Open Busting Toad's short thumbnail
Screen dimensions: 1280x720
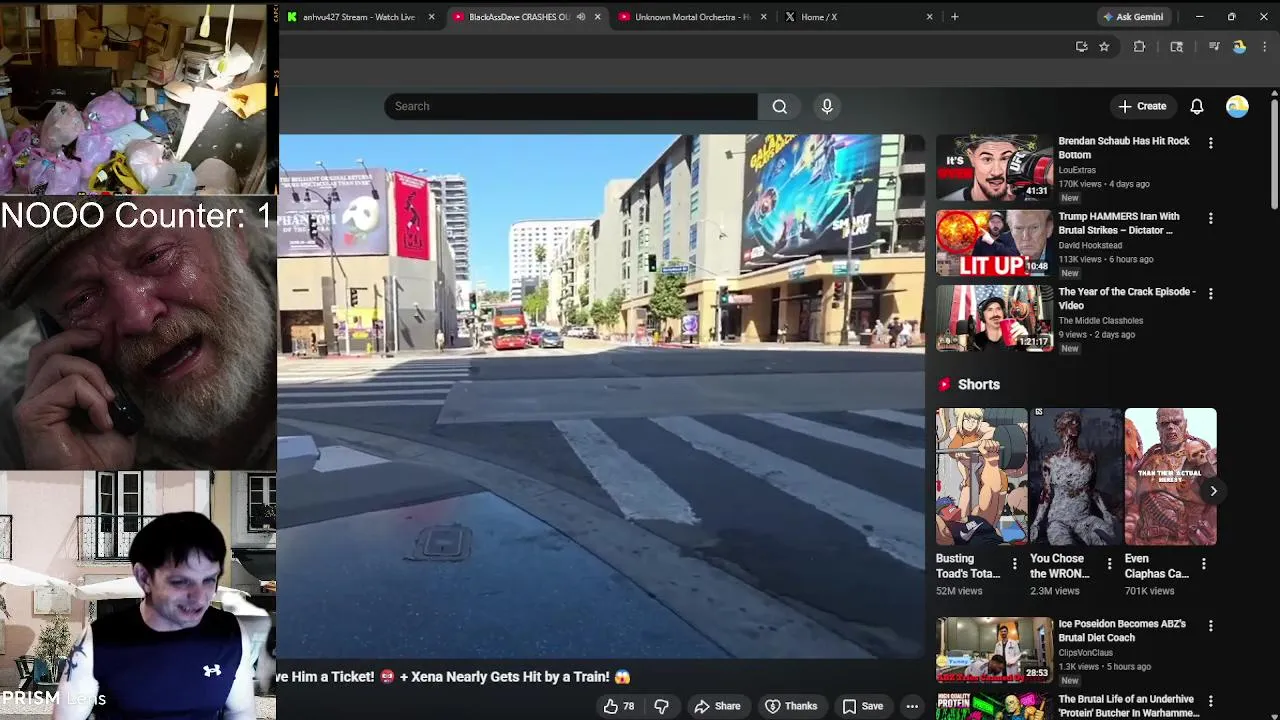pyautogui.click(x=982, y=476)
